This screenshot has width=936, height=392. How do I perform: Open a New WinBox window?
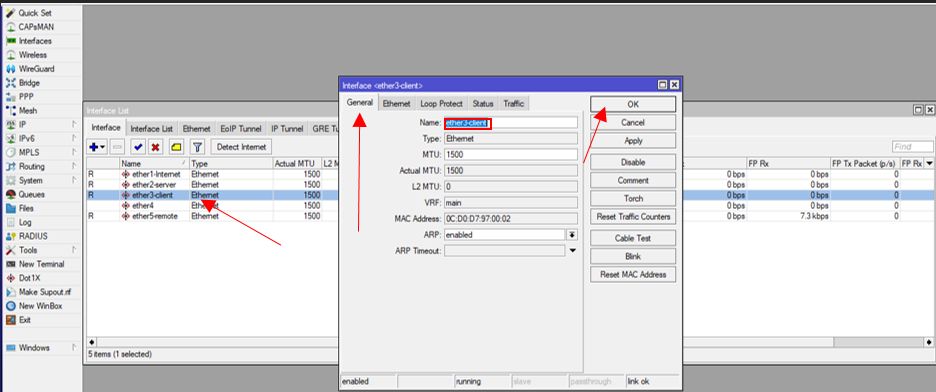41,305
